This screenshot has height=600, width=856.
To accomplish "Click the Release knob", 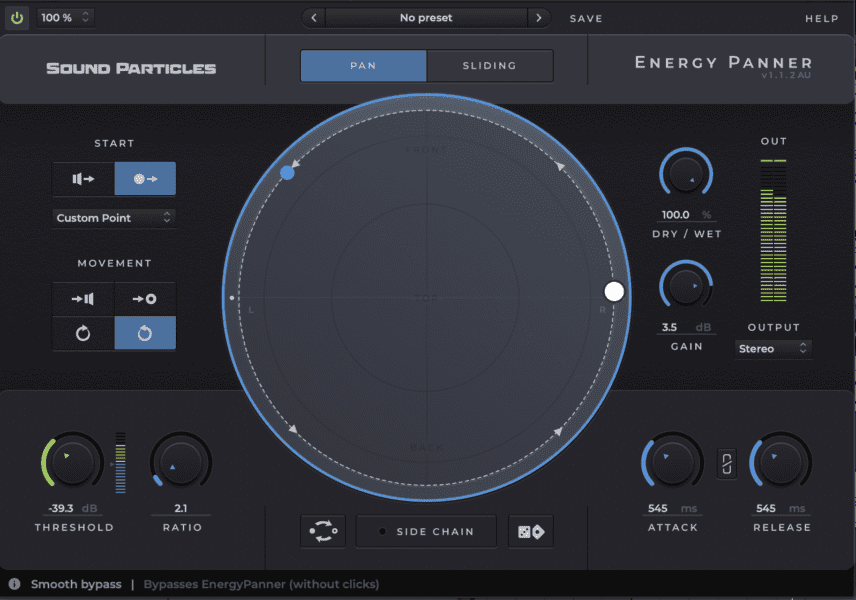I will [781, 462].
